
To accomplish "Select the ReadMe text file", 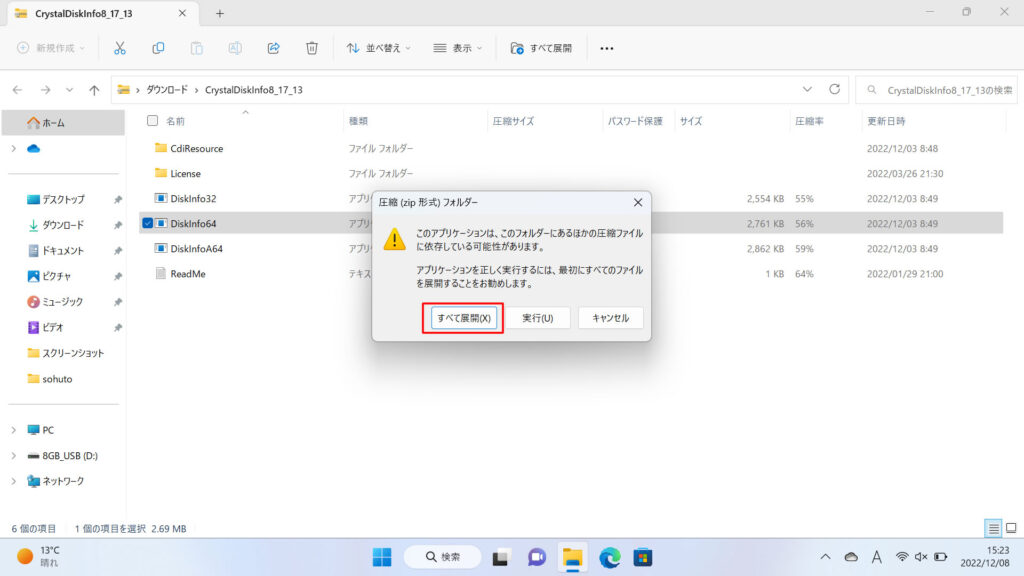I will 188,274.
